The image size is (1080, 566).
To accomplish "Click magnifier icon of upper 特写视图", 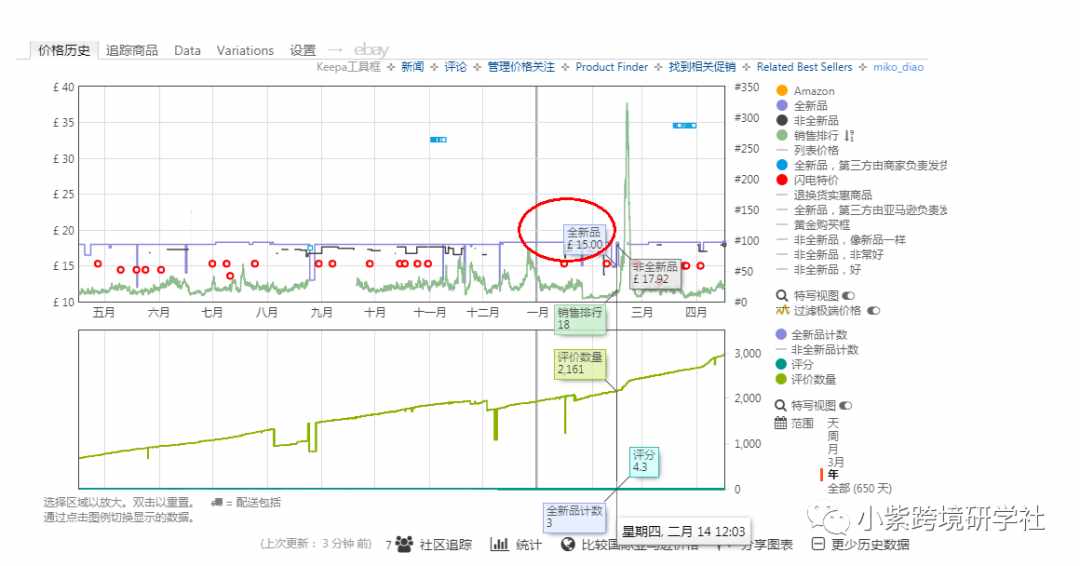I will pos(782,295).
